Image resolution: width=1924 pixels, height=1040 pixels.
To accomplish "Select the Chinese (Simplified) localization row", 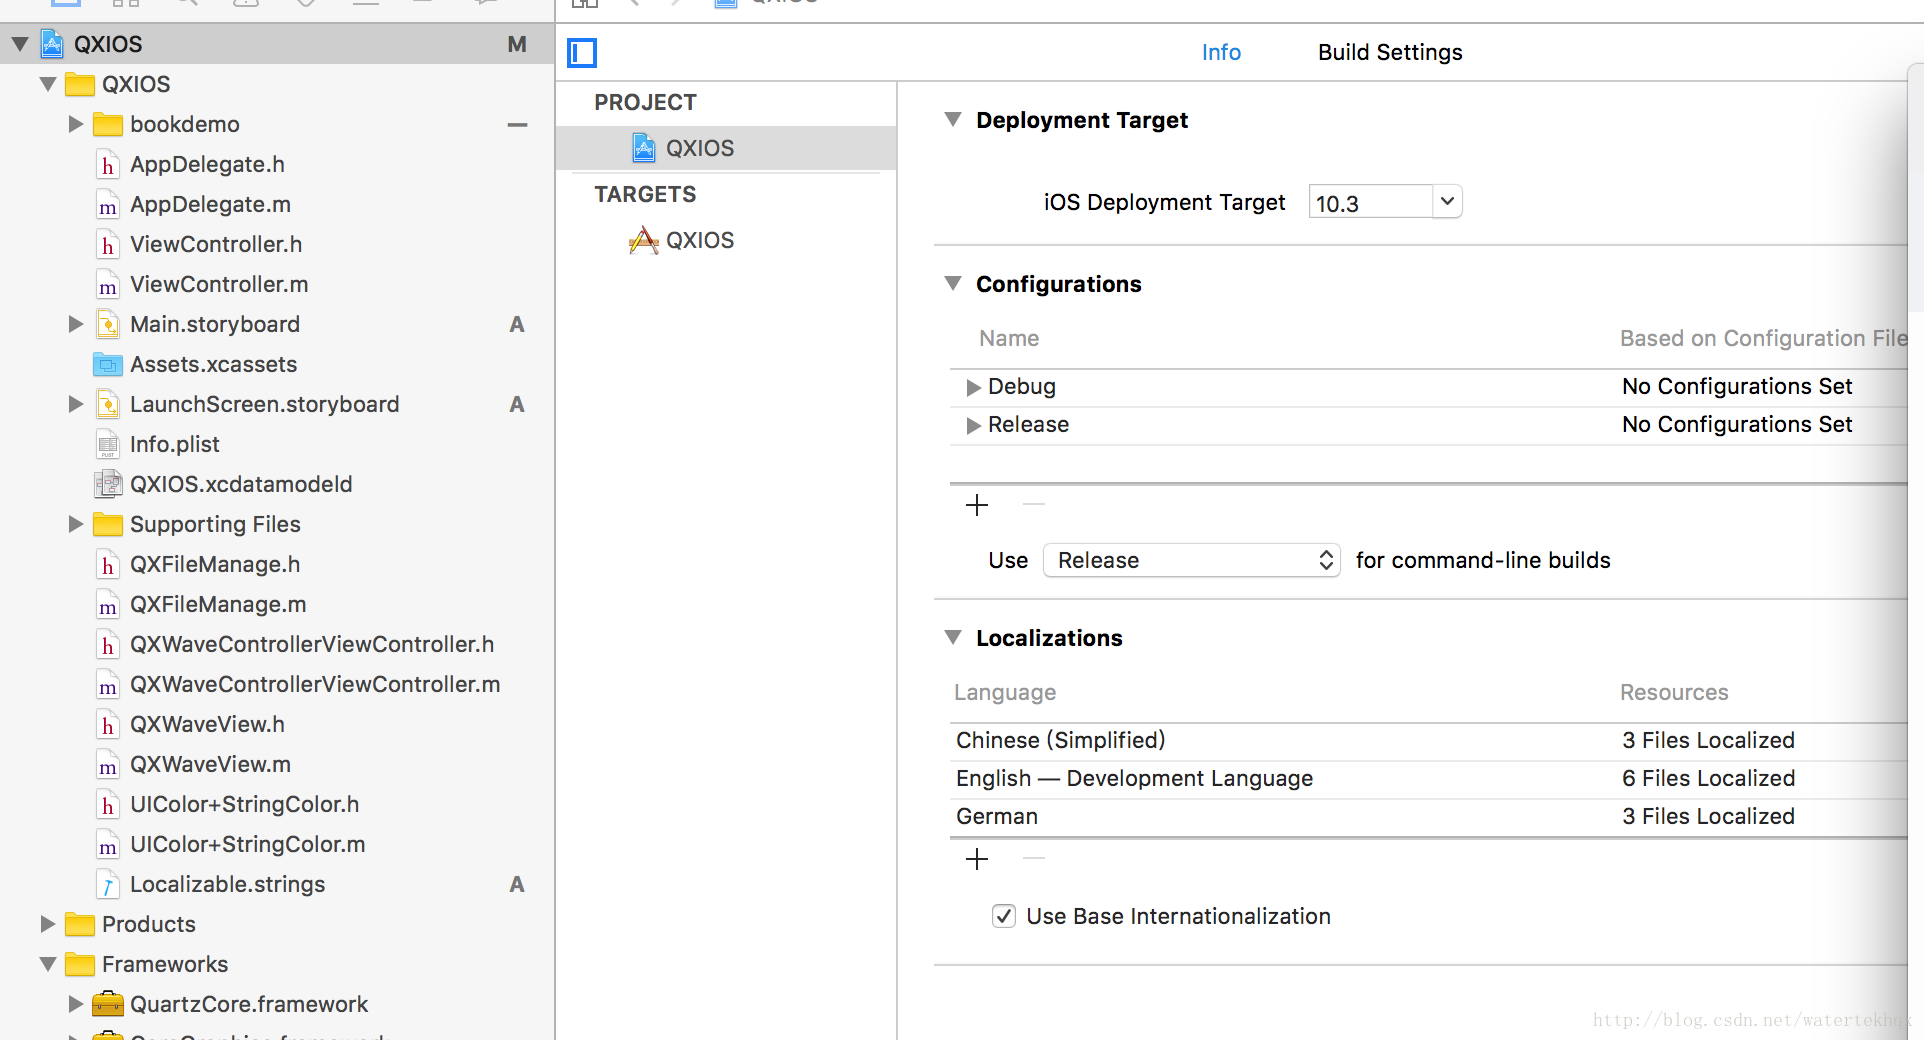I will 1428,741.
